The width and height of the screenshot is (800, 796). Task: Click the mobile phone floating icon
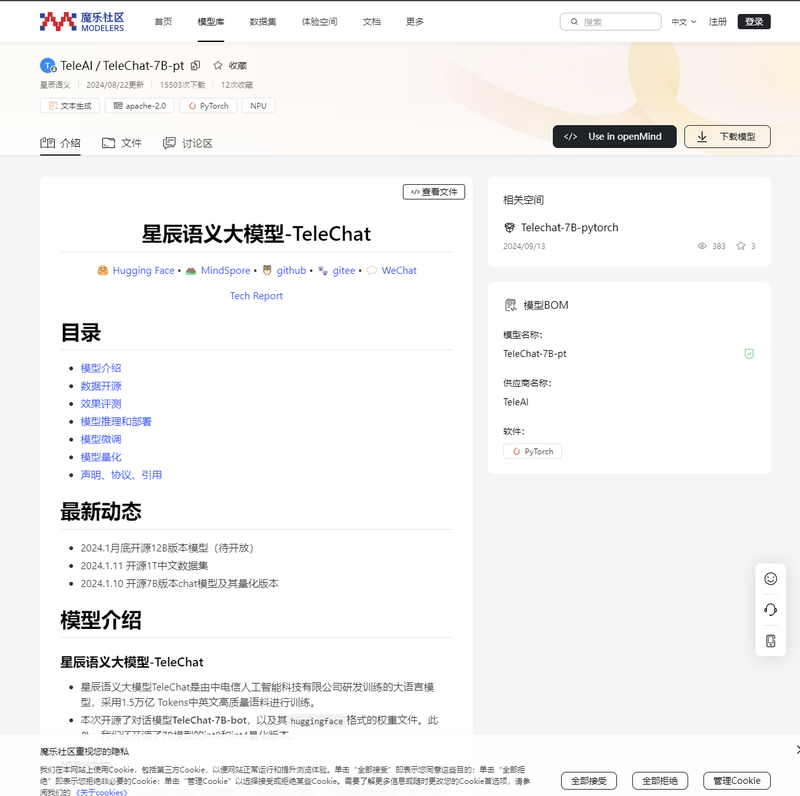coord(770,641)
